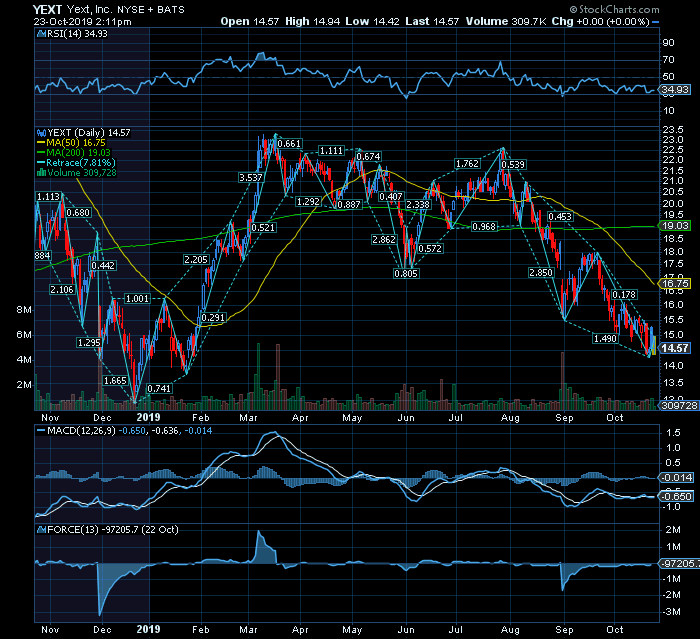Click the Retrace(7.81%) legend text

pos(81,163)
